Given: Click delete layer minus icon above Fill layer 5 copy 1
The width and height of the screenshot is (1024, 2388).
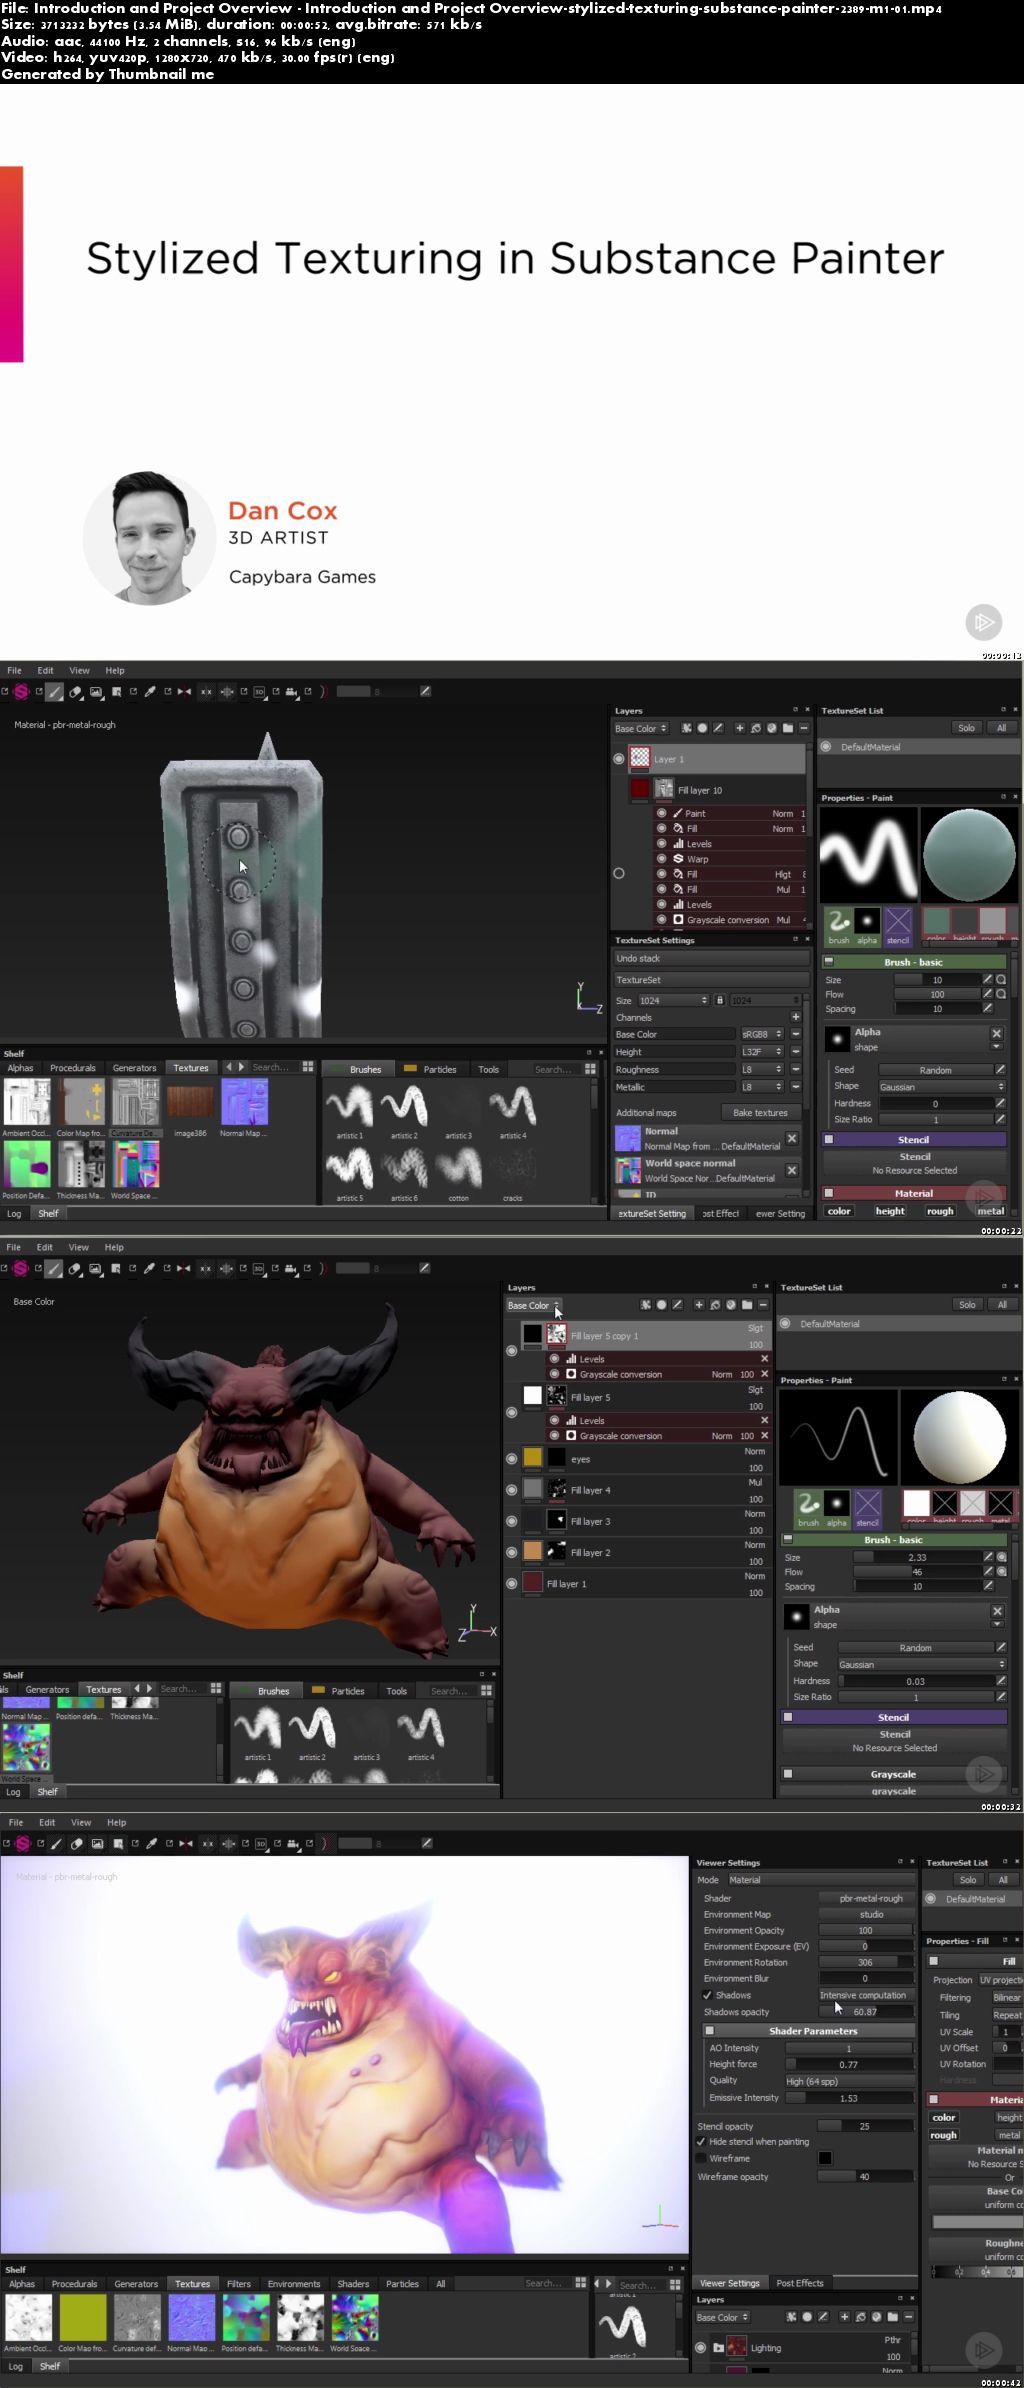Looking at the screenshot, I should pyautogui.click(x=763, y=1305).
